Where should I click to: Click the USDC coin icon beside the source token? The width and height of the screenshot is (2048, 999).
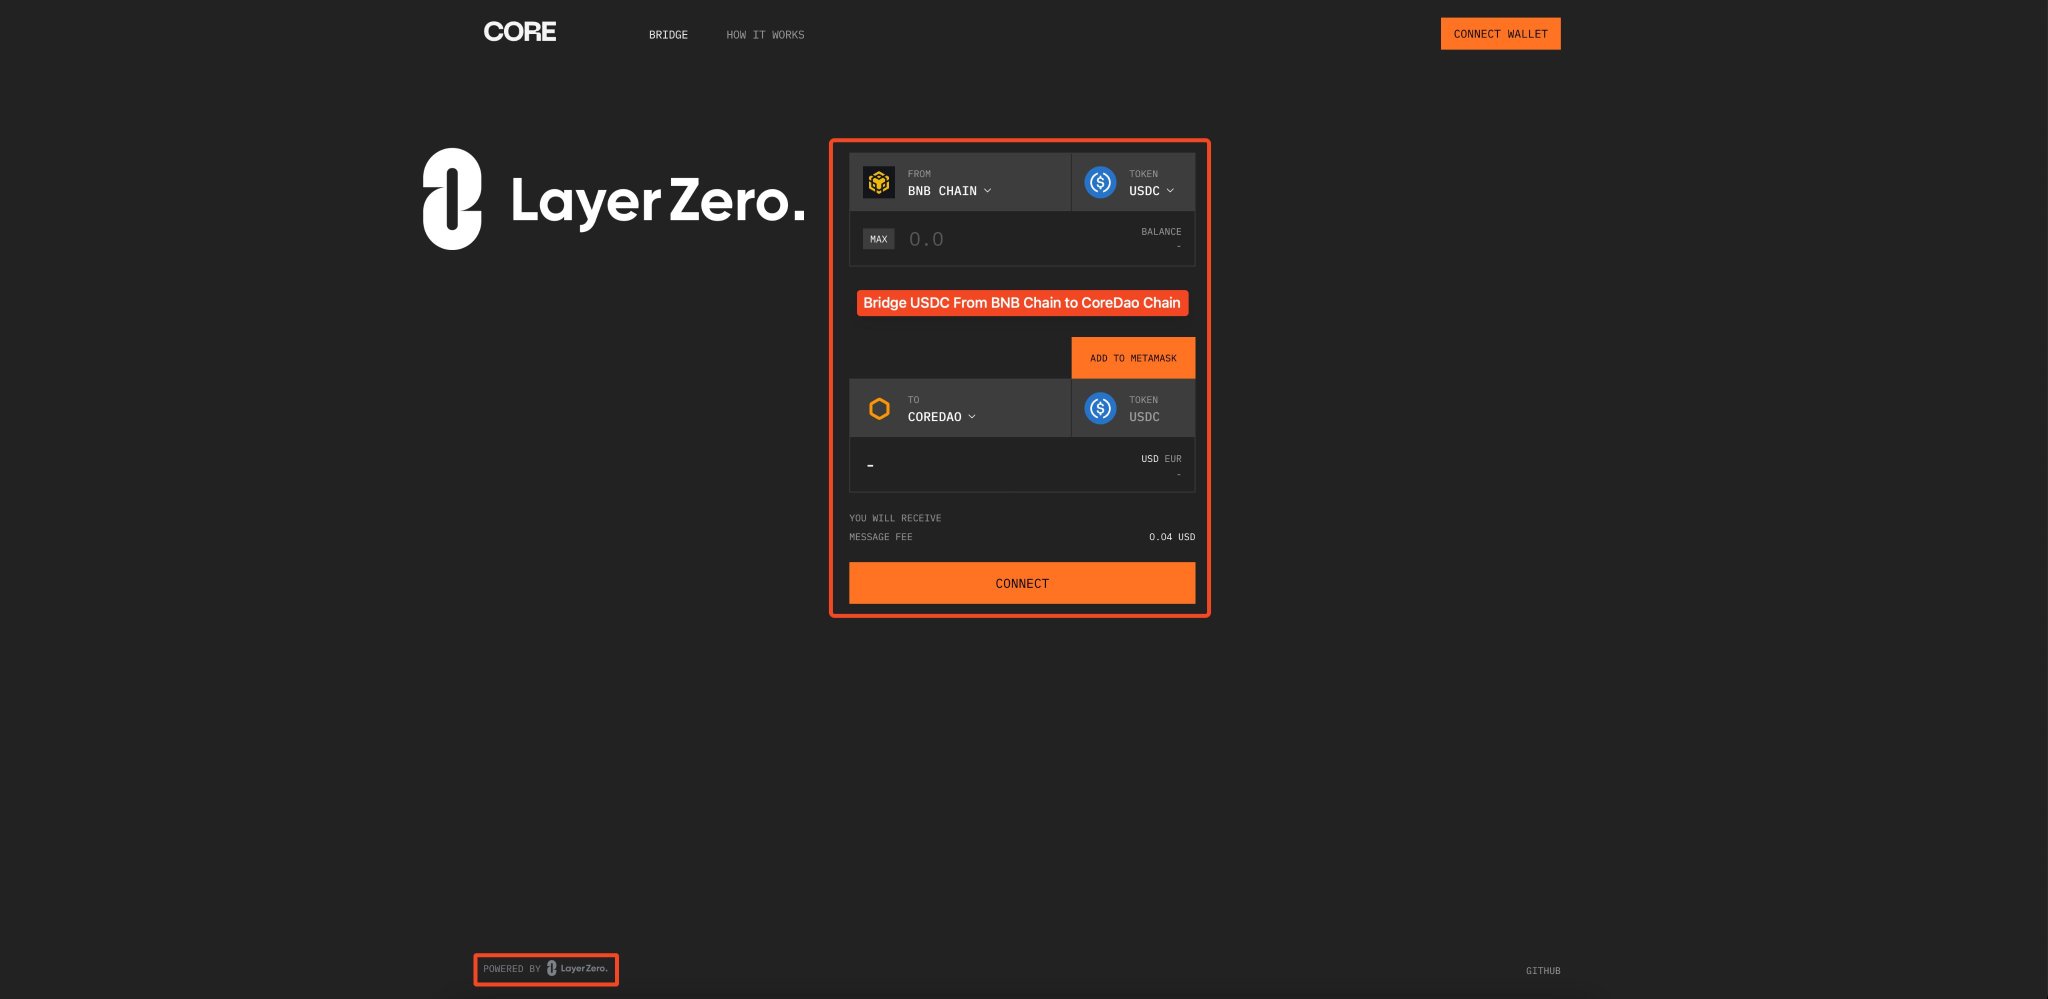(x=1100, y=182)
